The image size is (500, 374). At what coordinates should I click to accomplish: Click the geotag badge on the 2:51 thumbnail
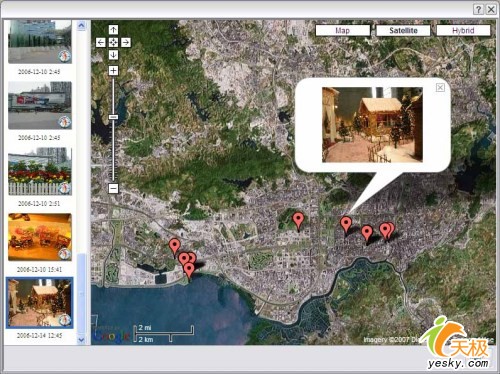[x=64, y=188]
